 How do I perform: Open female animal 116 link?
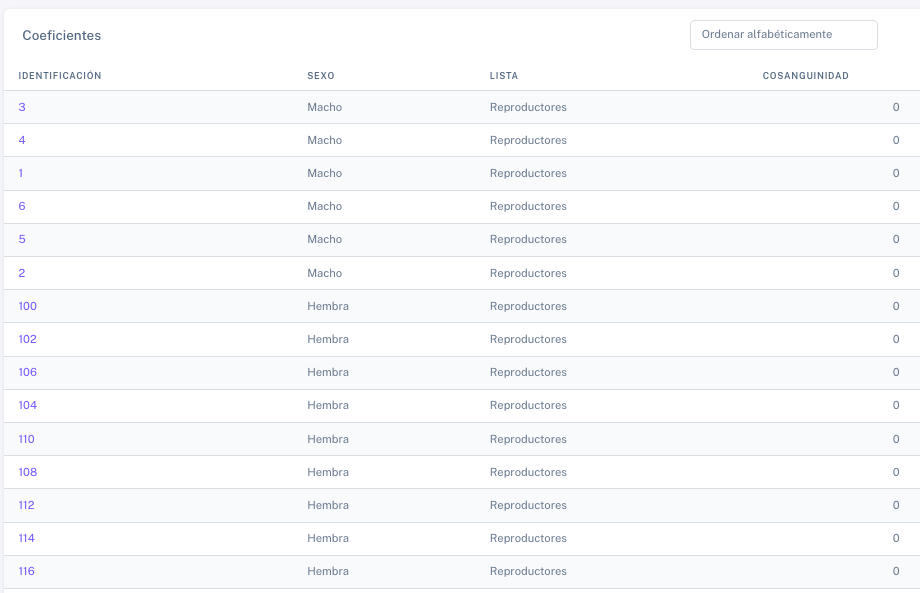[26, 571]
